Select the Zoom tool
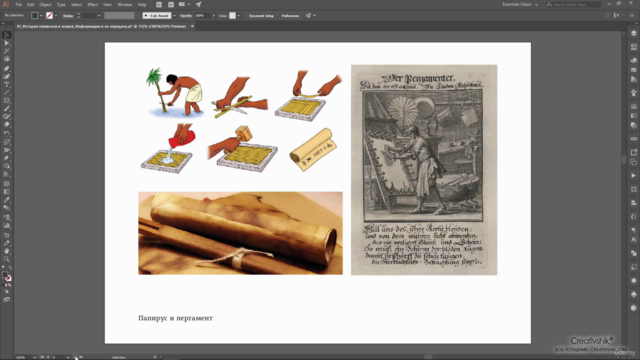The height and width of the screenshot is (360, 640). click(x=7, y=259)
